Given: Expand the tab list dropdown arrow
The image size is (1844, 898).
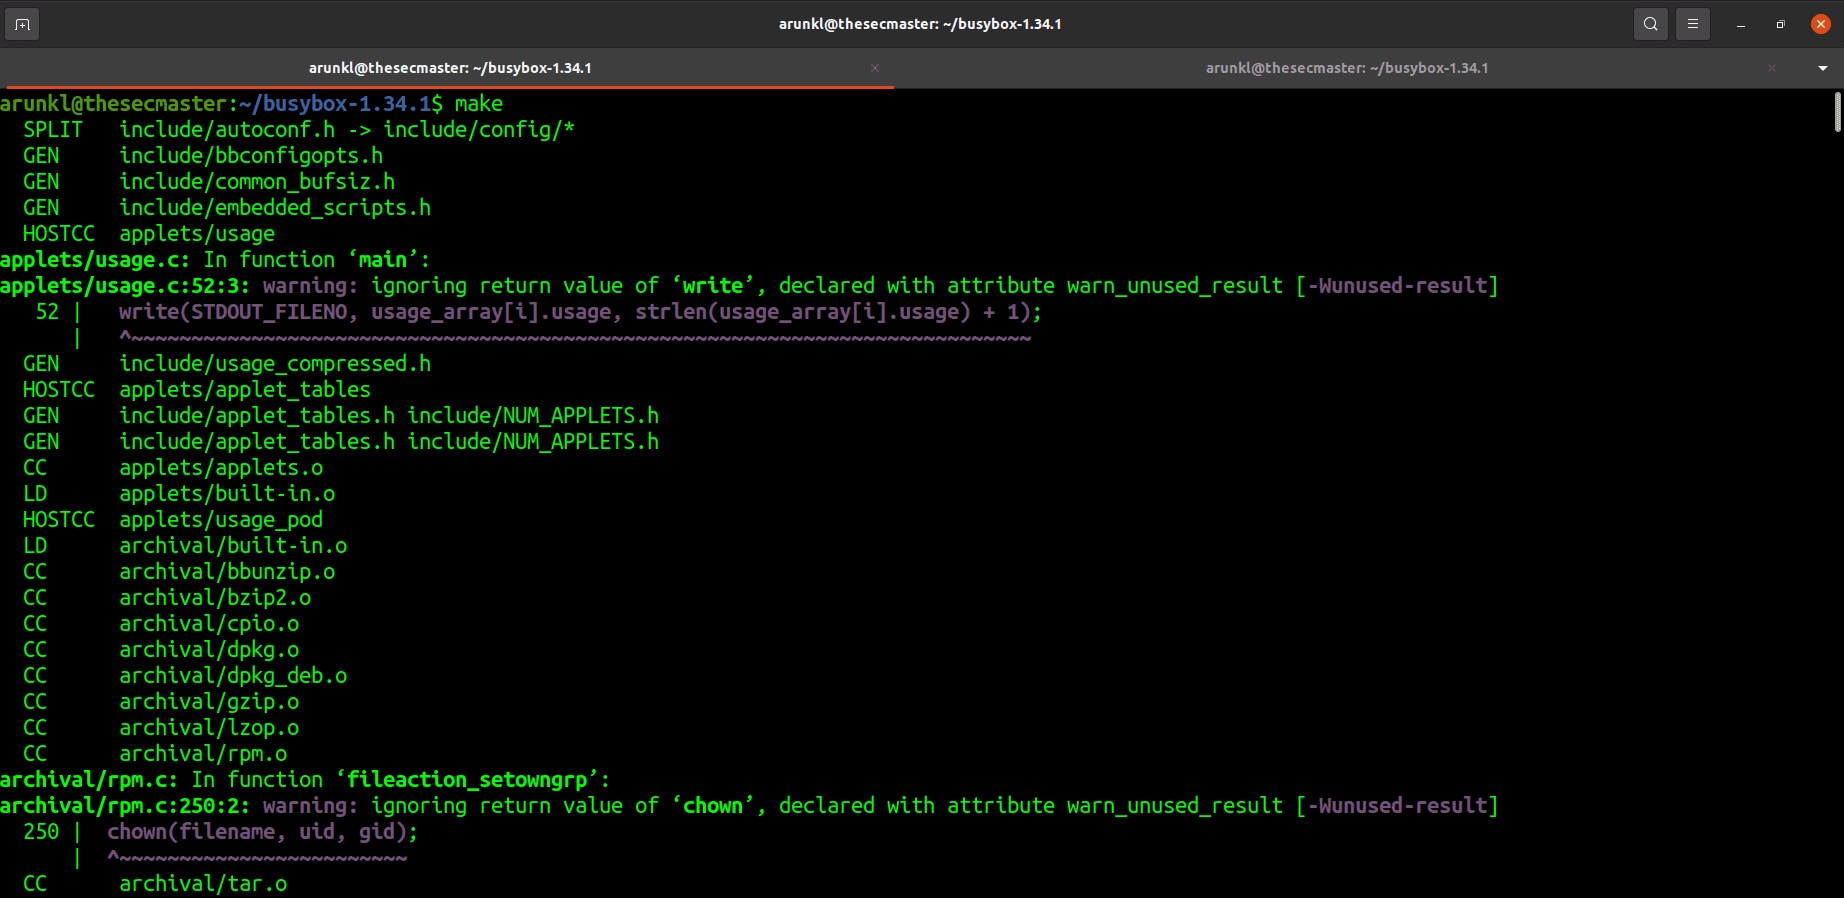Looking at the screenshot, I should coord(1823,68).
